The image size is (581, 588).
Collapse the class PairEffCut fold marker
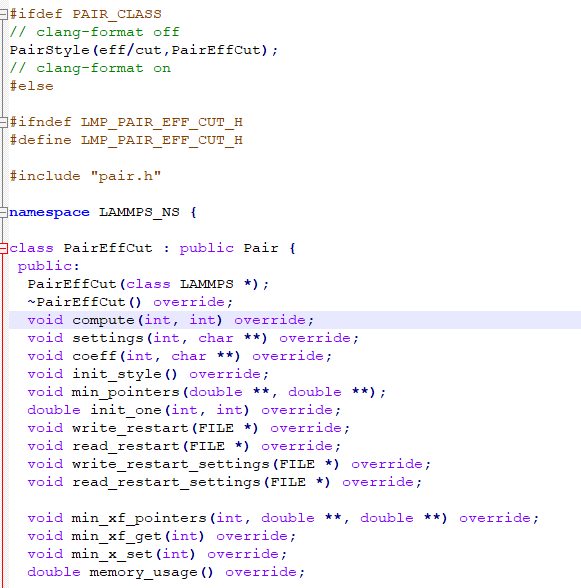coord(3,248)
